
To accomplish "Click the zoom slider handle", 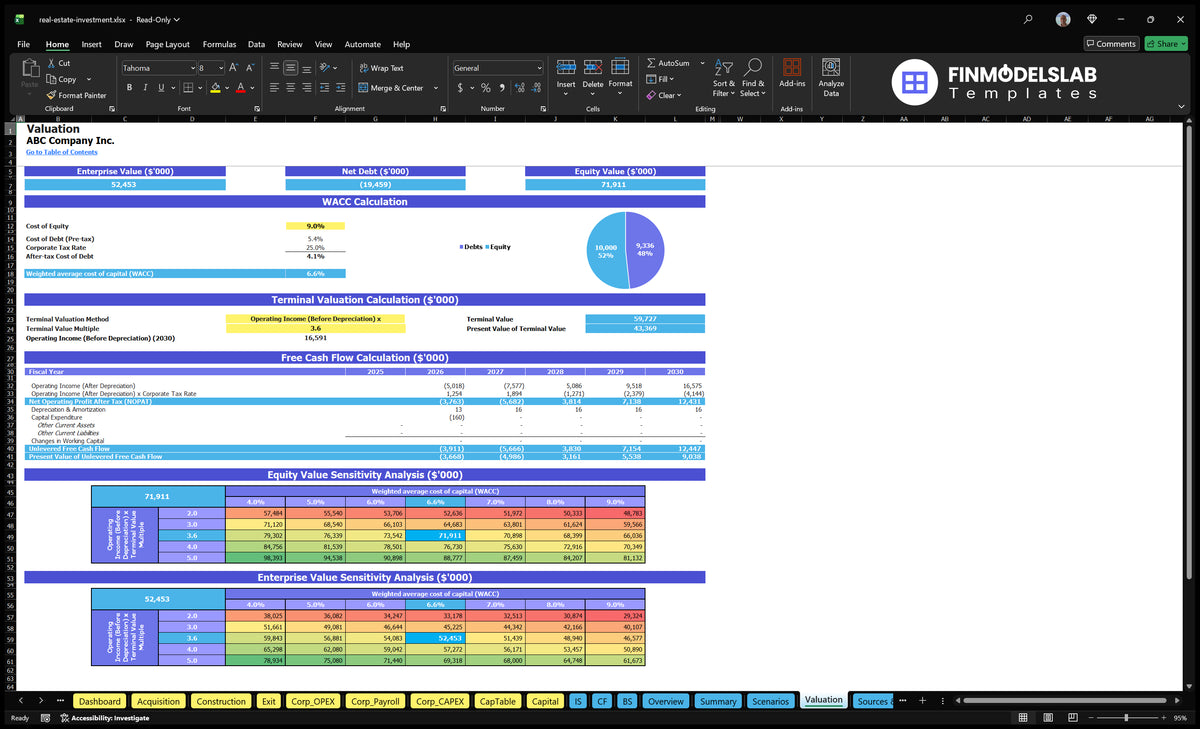I will coord(1127,718).
